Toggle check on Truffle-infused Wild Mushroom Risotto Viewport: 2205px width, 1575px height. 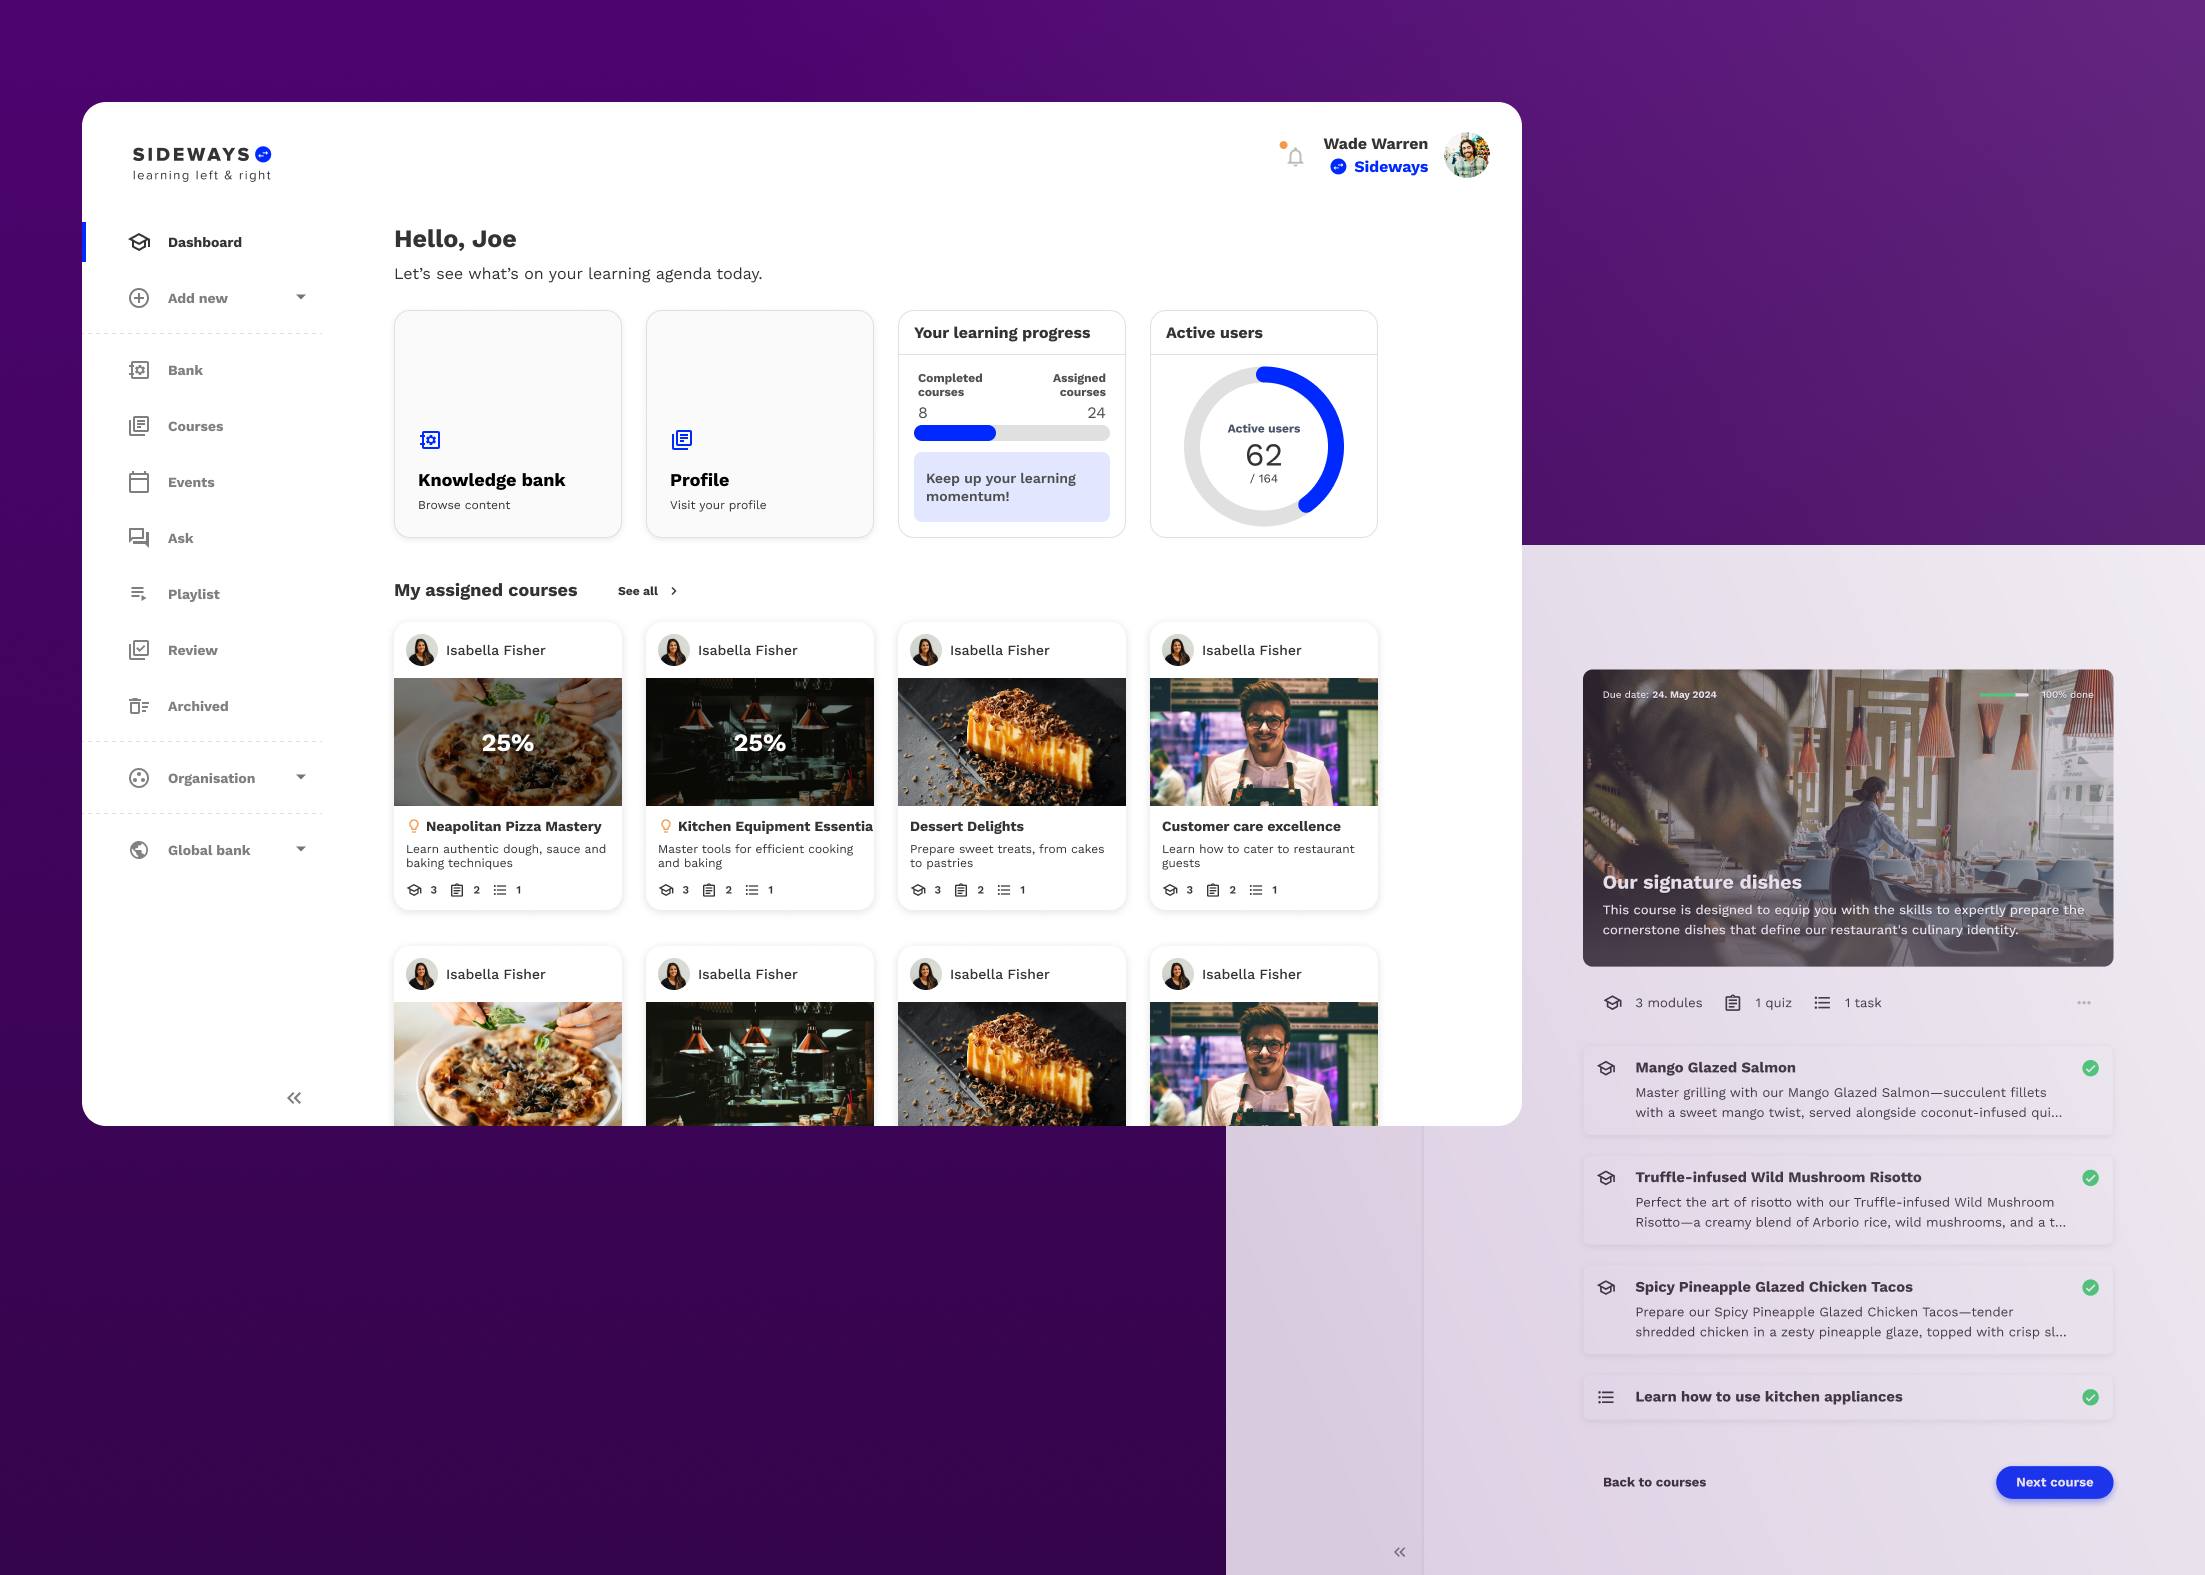tap(2090, 1178)
